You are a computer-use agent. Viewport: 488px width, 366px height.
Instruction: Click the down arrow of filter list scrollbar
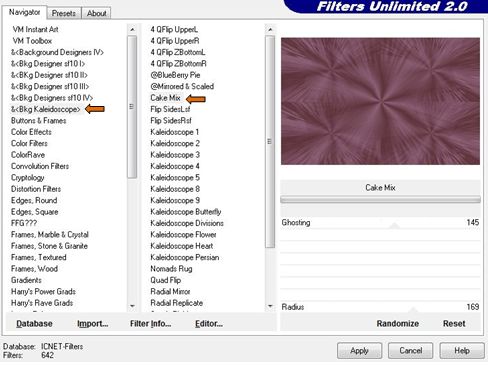click(x=270, y=306)
